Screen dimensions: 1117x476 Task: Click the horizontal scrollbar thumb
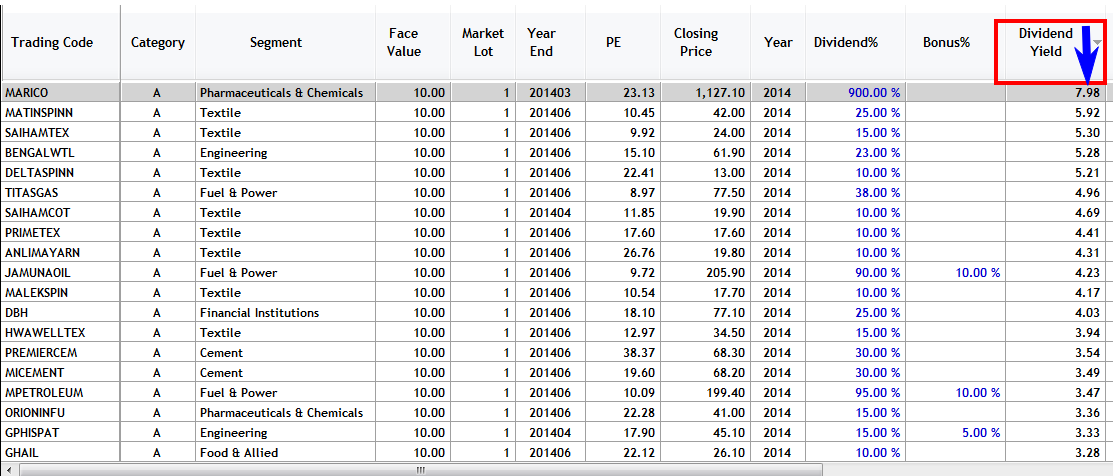pos(421,470)
